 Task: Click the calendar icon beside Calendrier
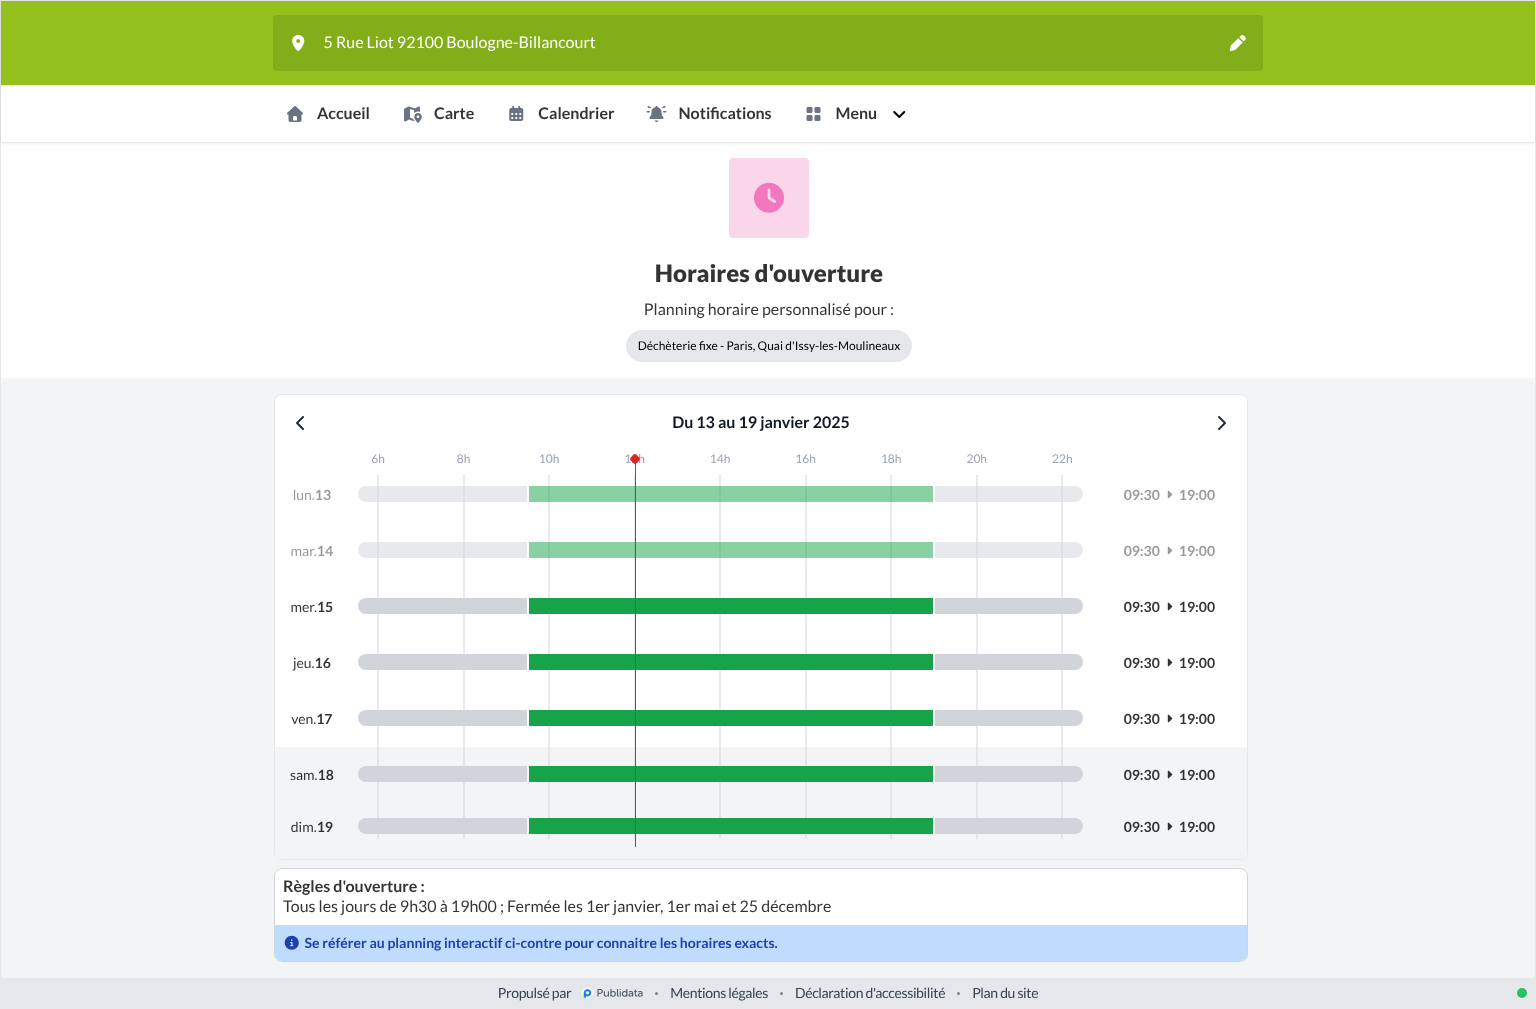pos(516,114)
